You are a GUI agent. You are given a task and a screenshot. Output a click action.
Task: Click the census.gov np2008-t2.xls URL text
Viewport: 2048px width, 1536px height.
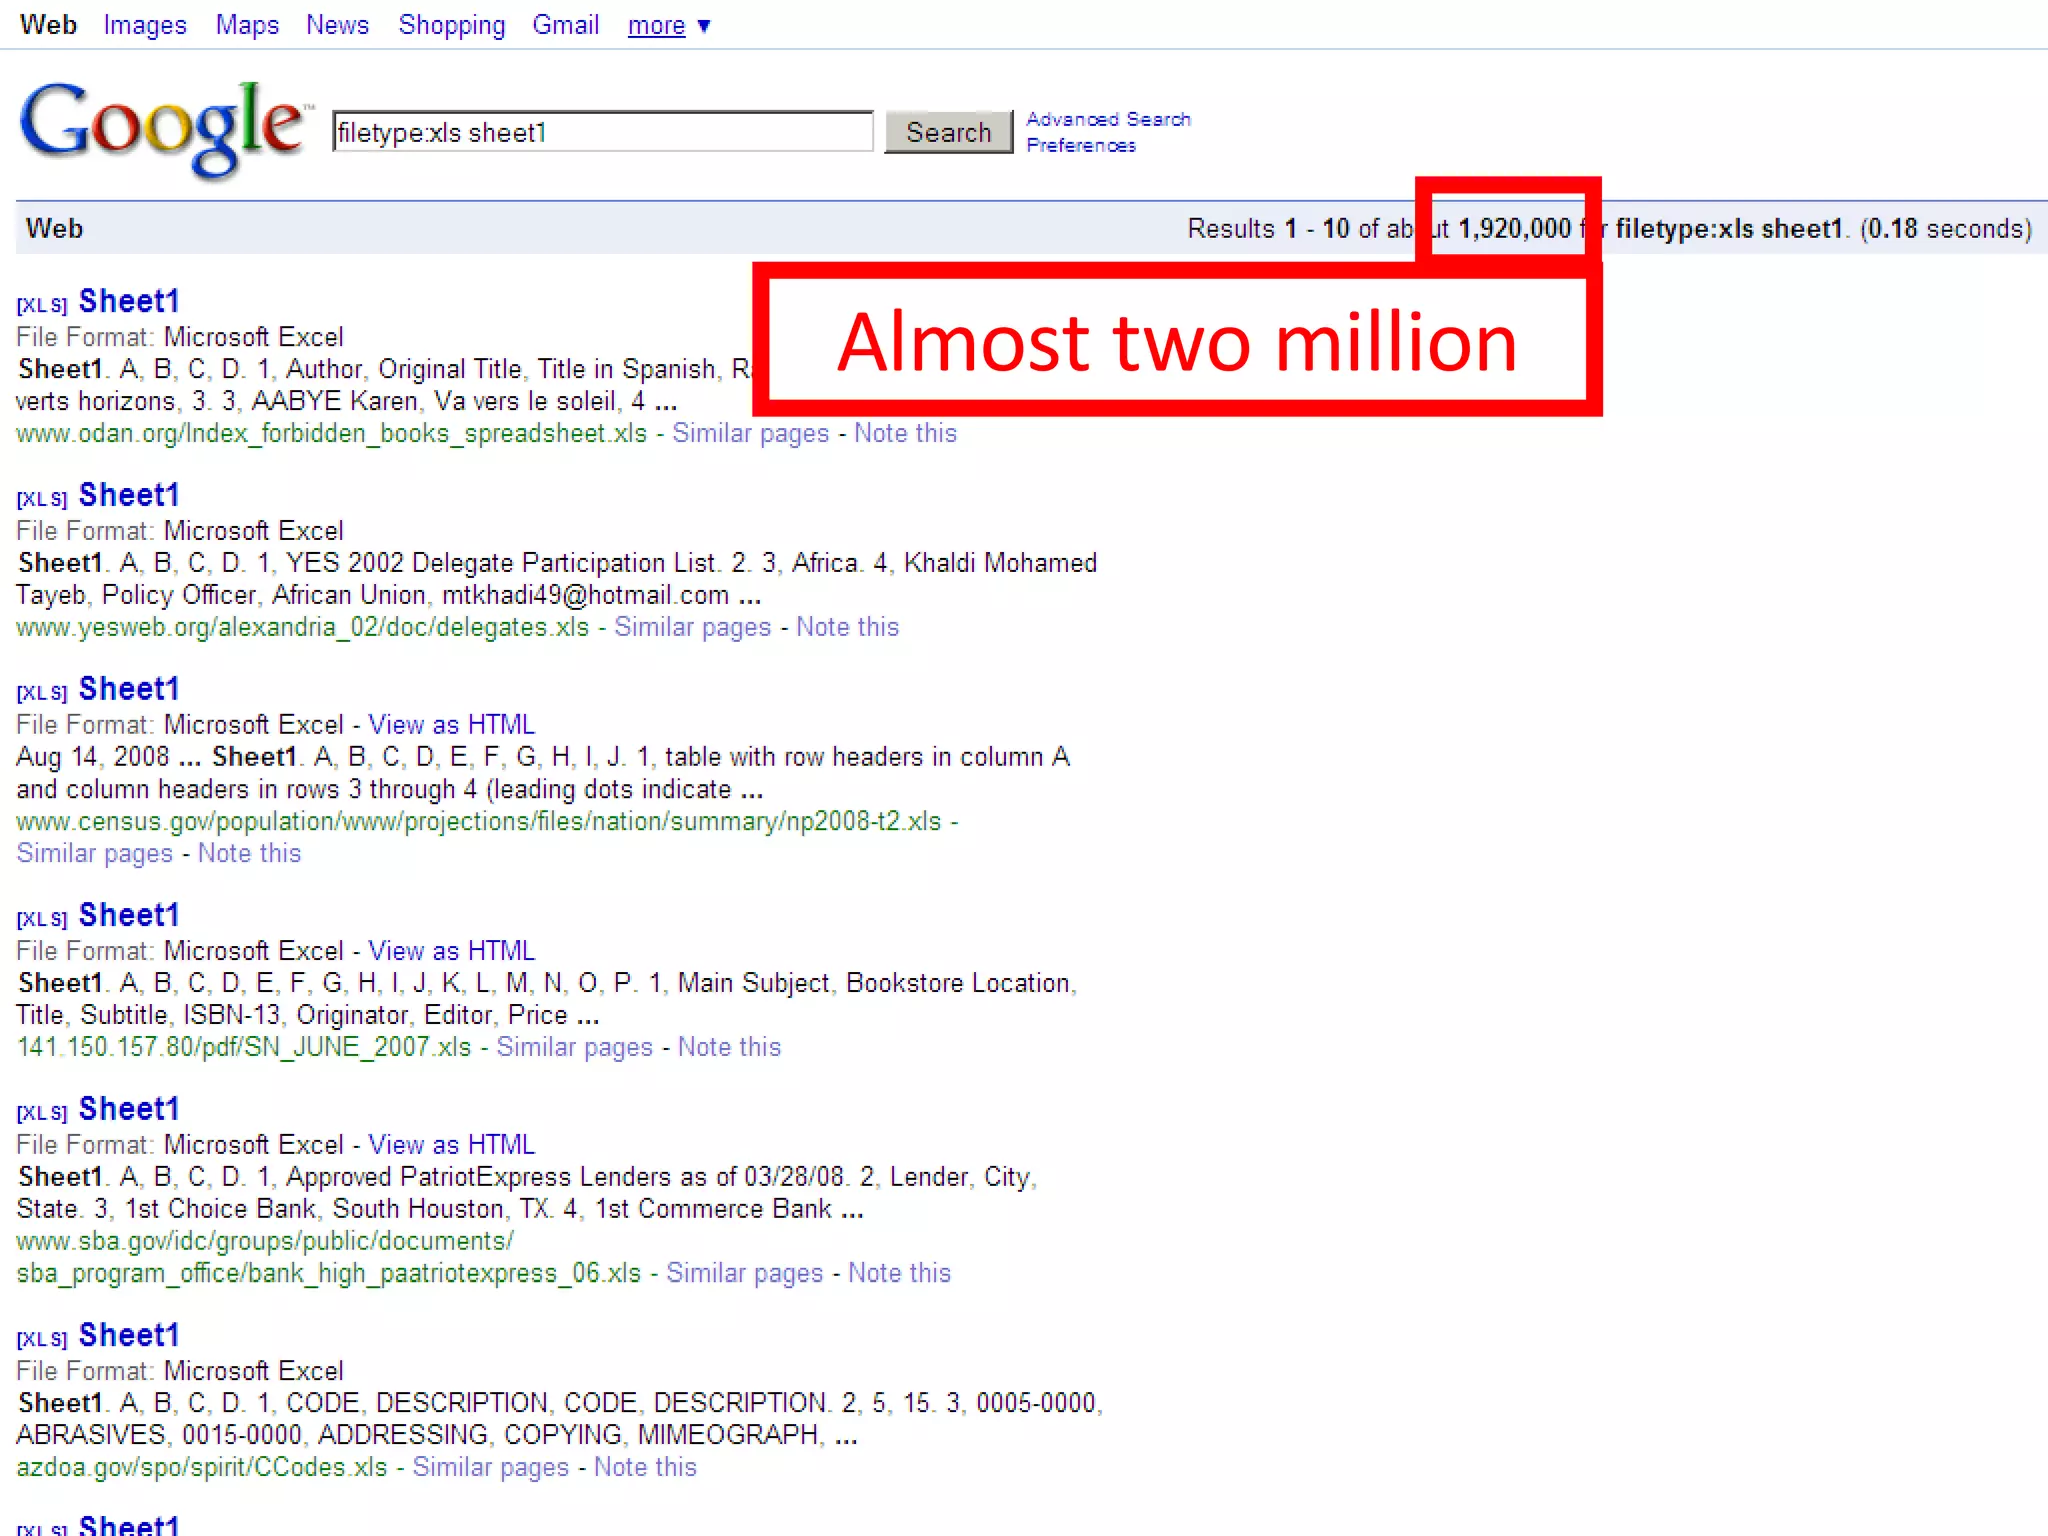pyautogui.click(x=479, y=821)
